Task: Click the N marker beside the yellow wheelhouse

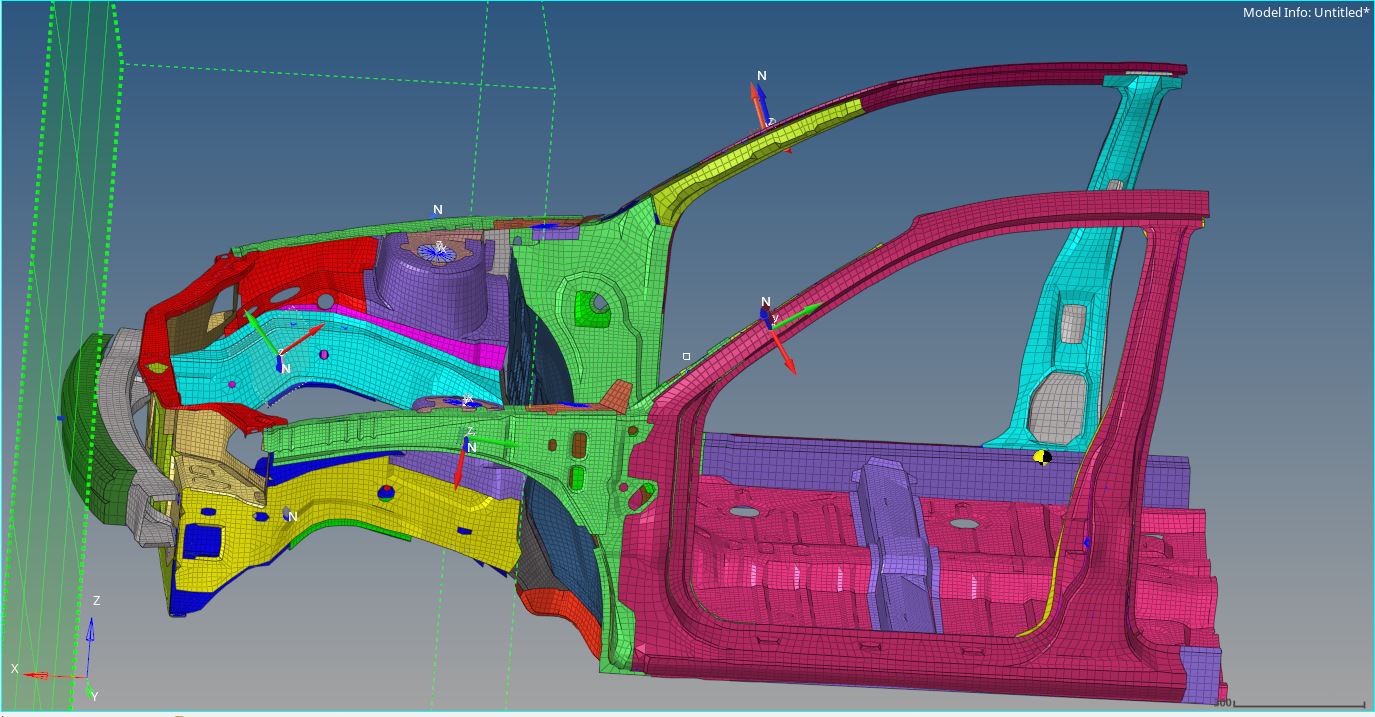Action: point(292,514)
